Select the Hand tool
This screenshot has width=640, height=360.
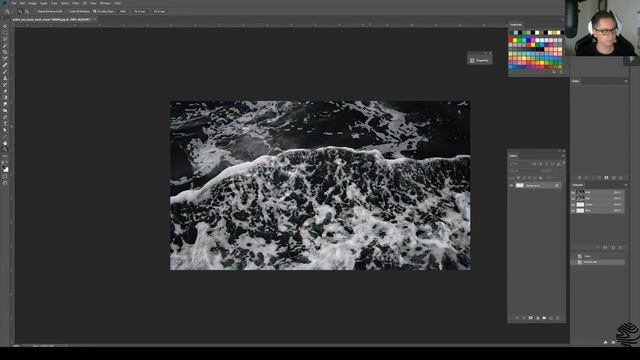click(x=5, y=143)
